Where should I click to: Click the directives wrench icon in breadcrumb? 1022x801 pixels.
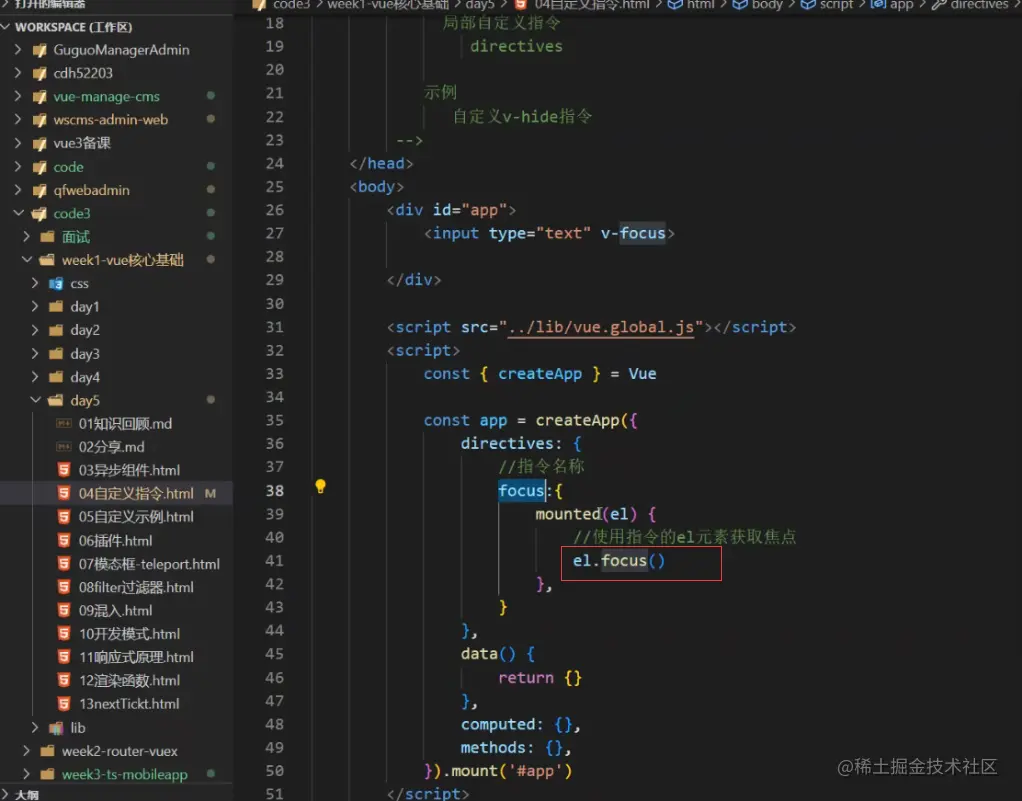point(939,5)
